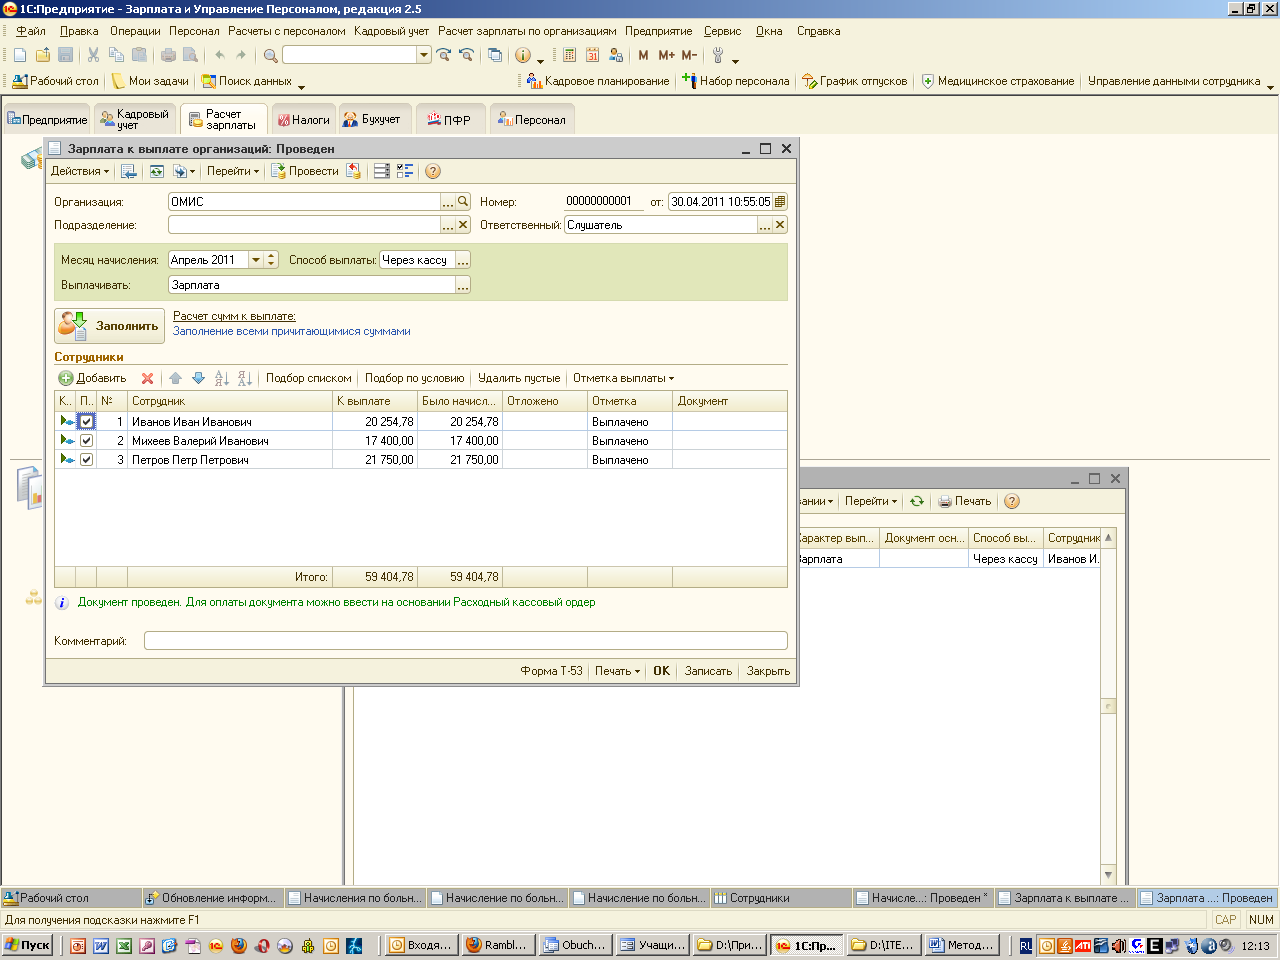Image resolution: width=1280 pixels, height=960 pixels.
Task: Click the Firefox icon in quick launch
Action: point(238,945)
